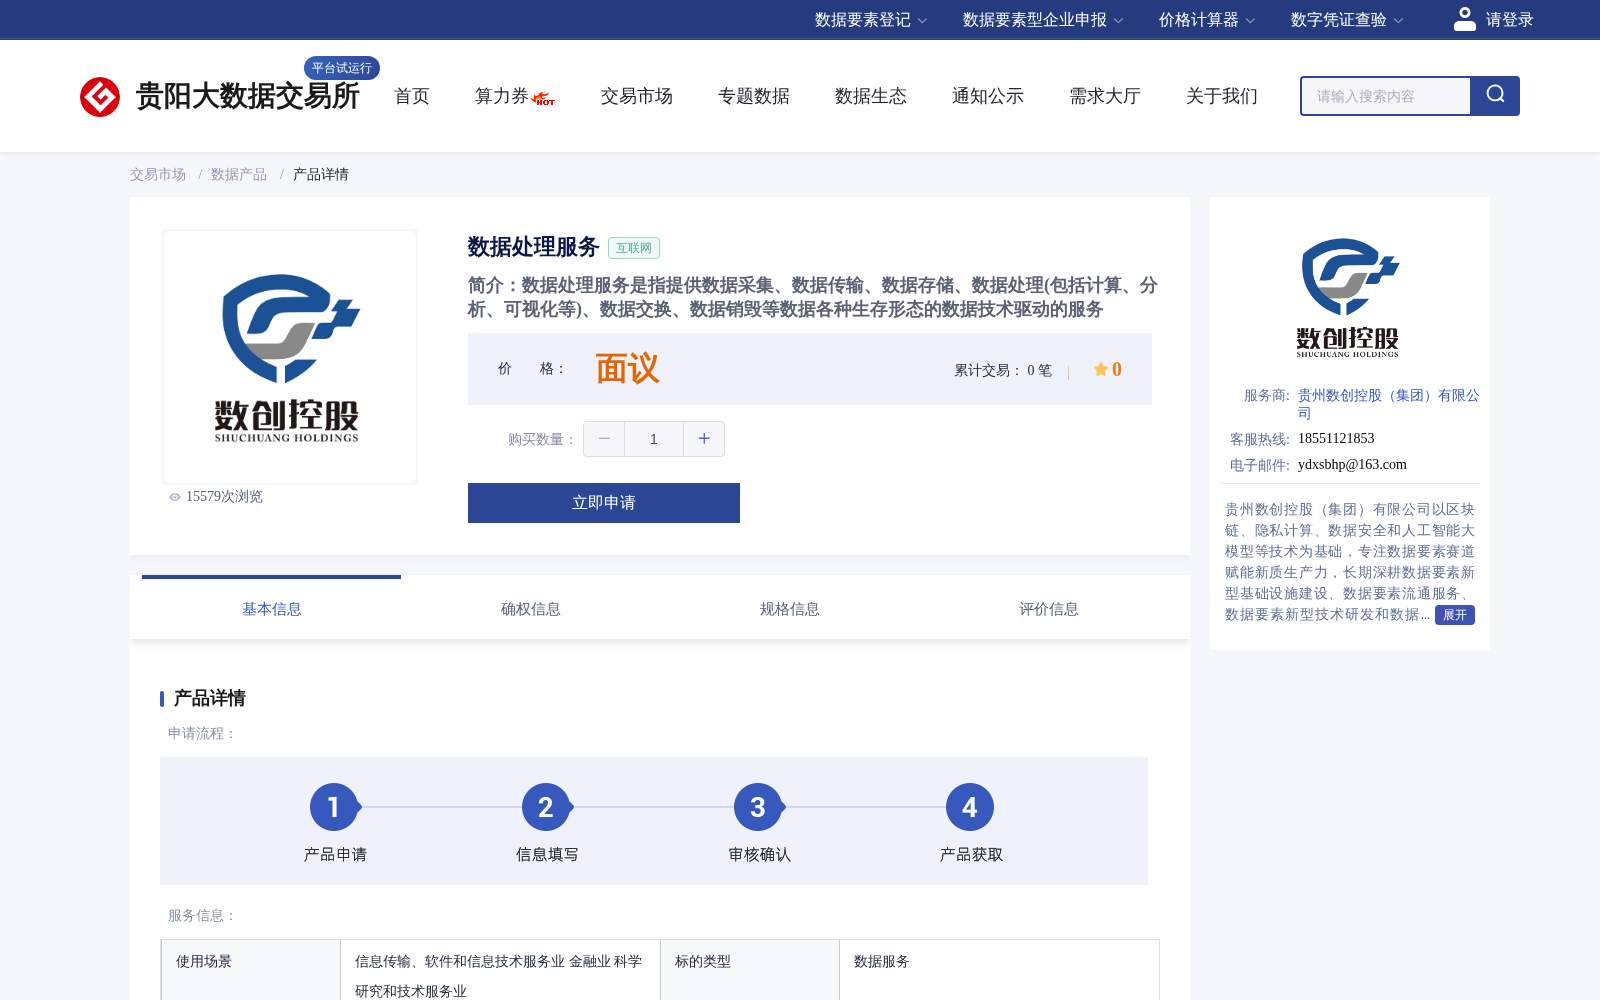Screen dimensions: 1600x1000
Task: Click the 数据处理服务 product title
Action: [533, 247]
